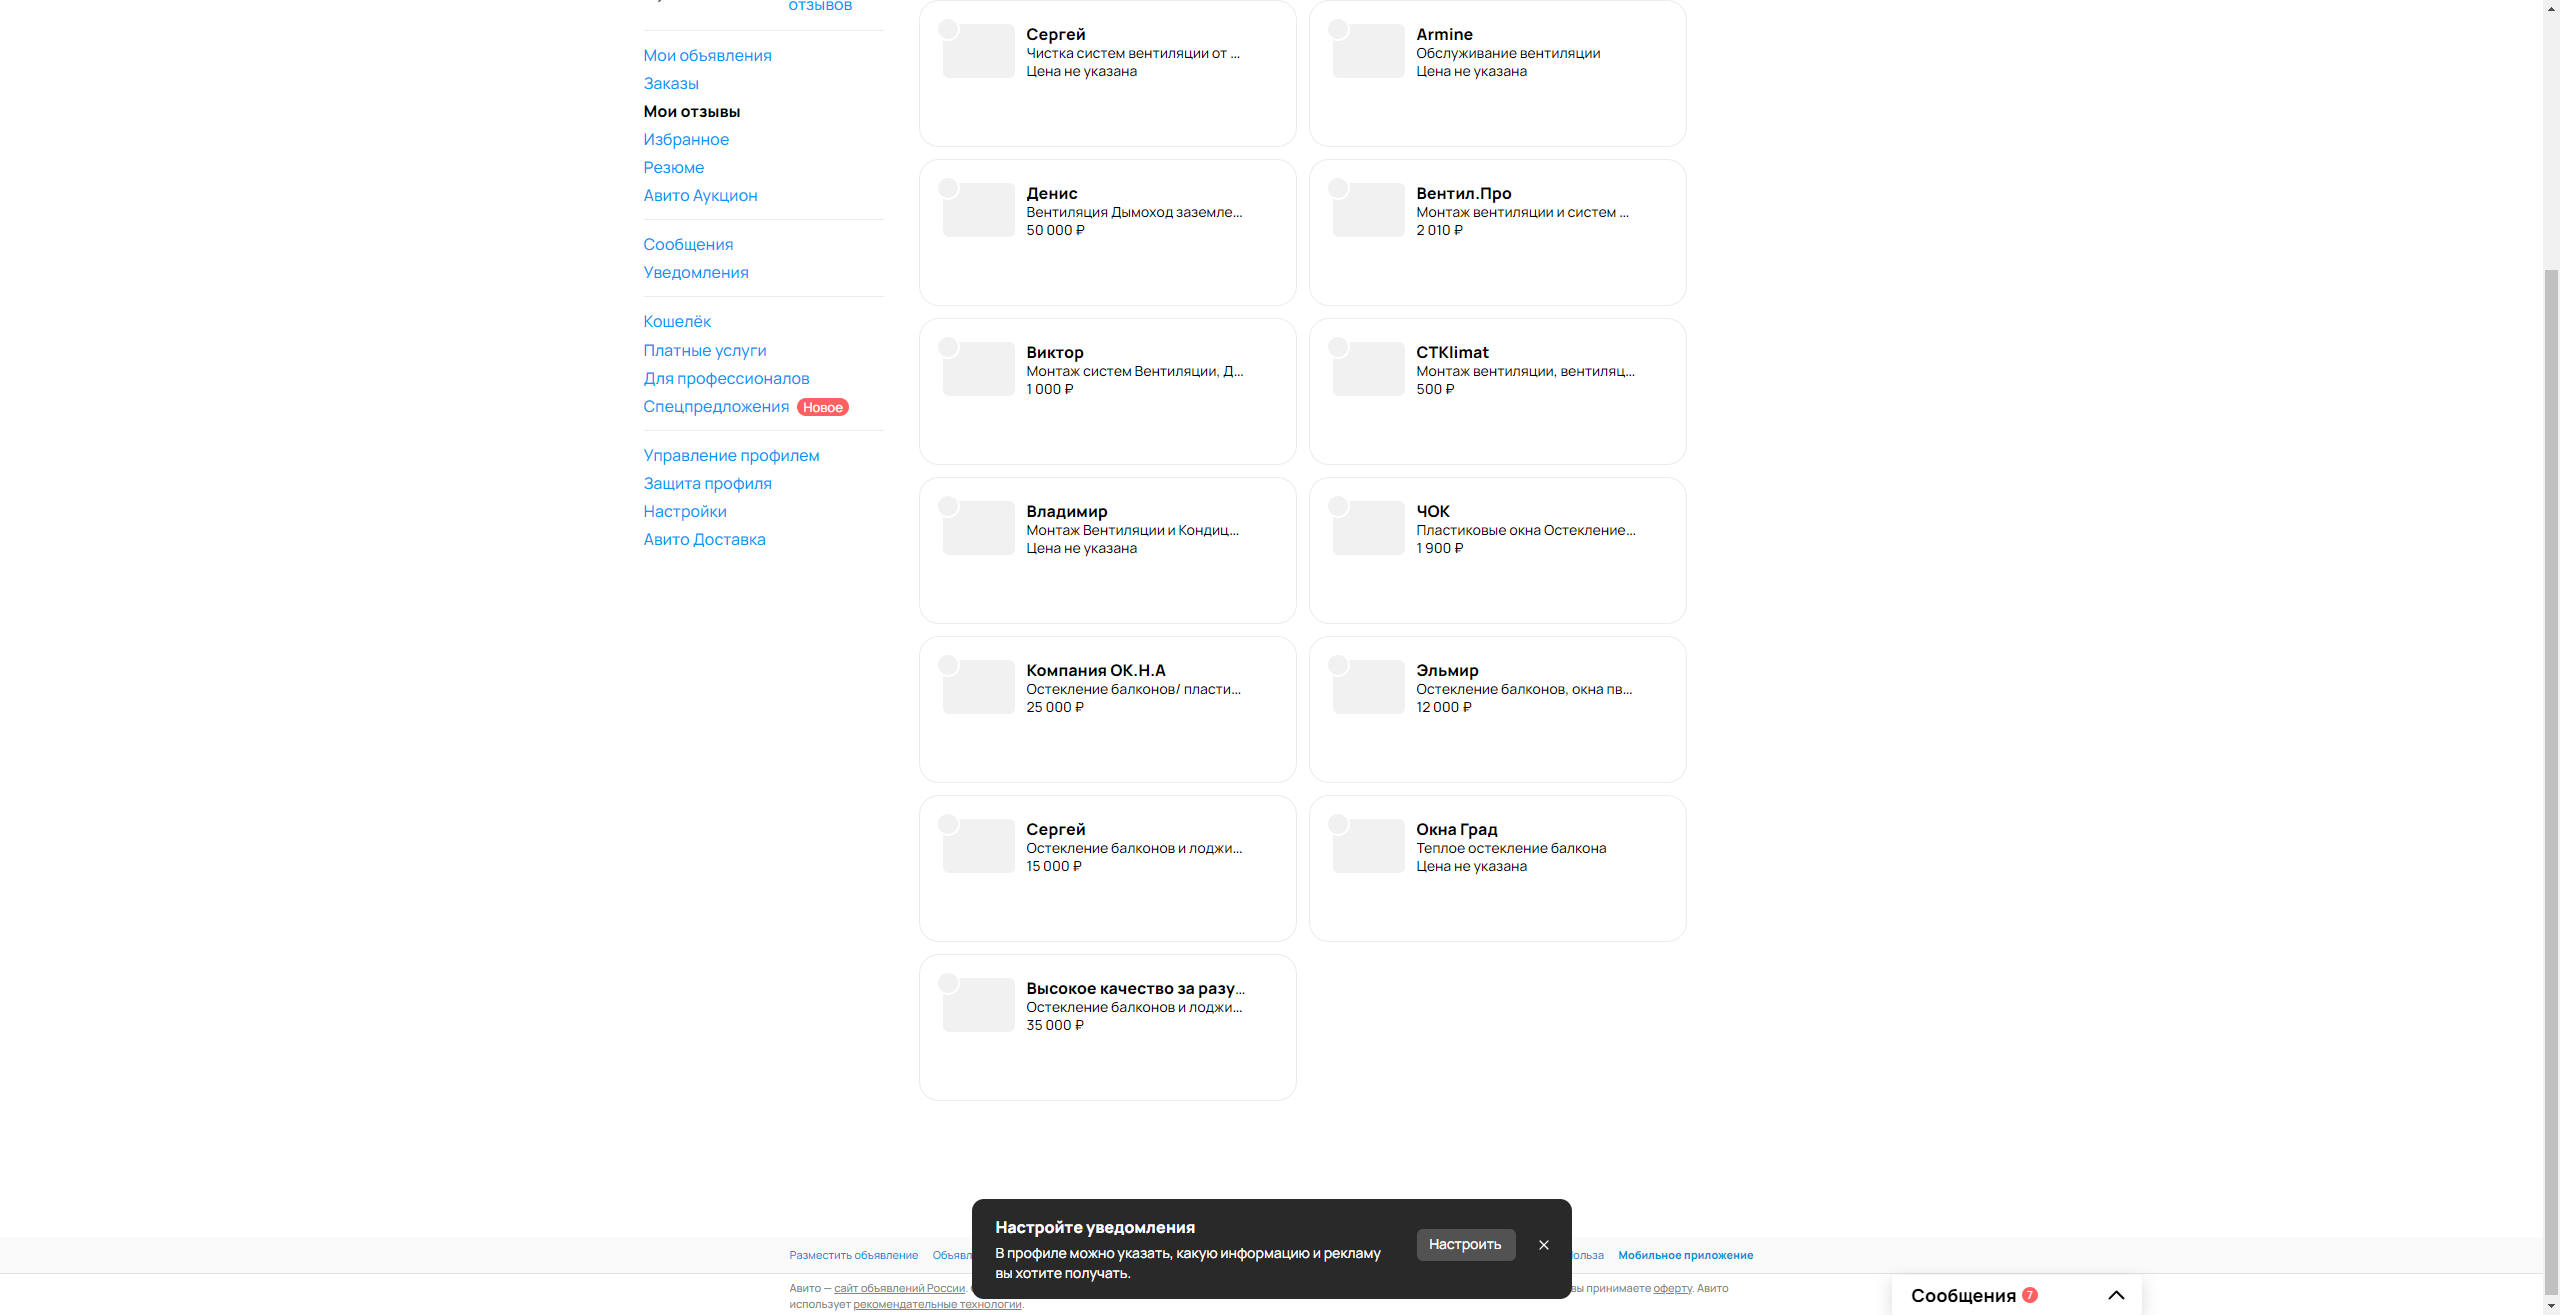Click the unread messages badge counter

[2030, 1295]
